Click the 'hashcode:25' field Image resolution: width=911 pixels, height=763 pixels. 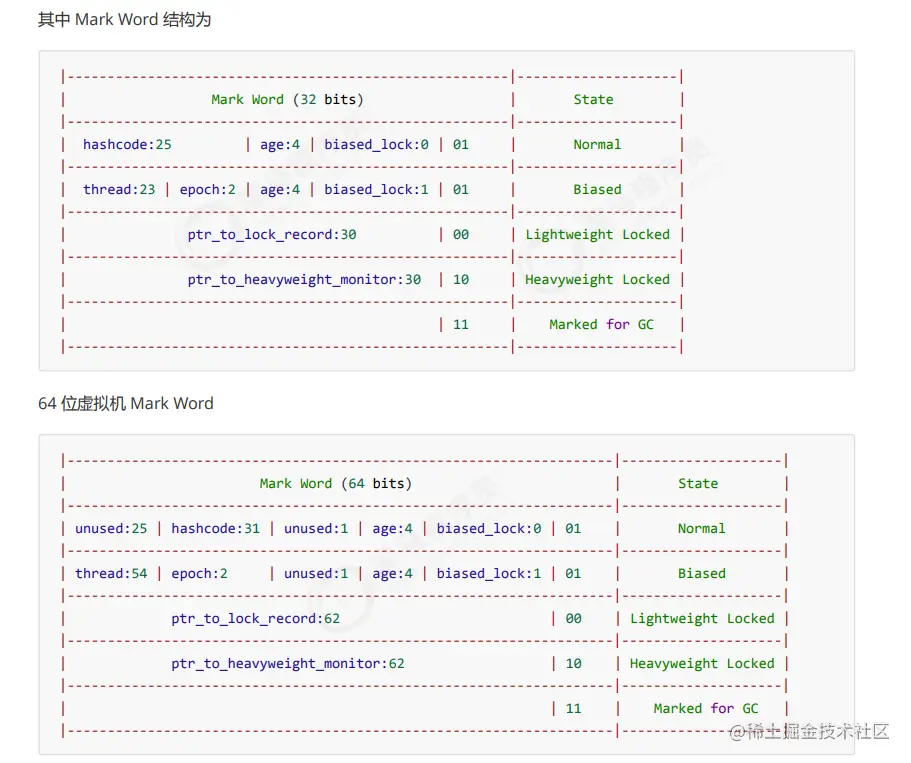(x=127, y=144)
